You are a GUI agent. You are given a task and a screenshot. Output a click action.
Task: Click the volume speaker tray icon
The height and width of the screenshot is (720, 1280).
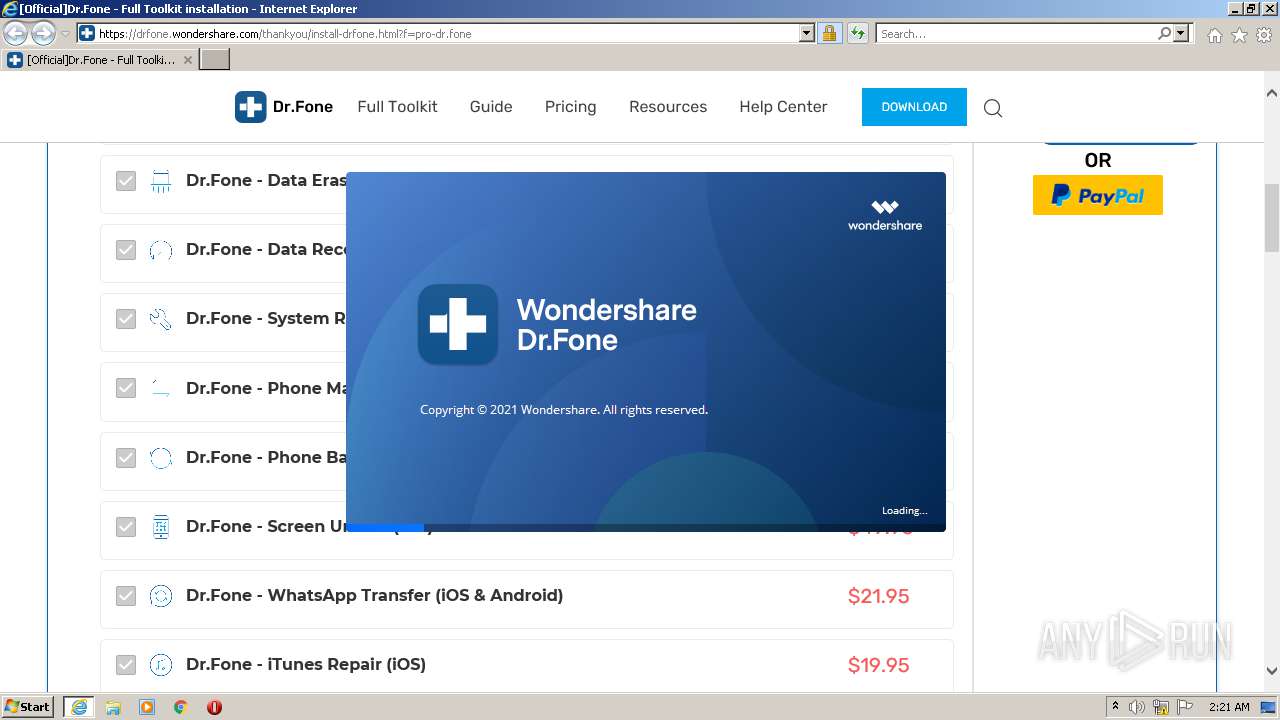pos(1137,707)
